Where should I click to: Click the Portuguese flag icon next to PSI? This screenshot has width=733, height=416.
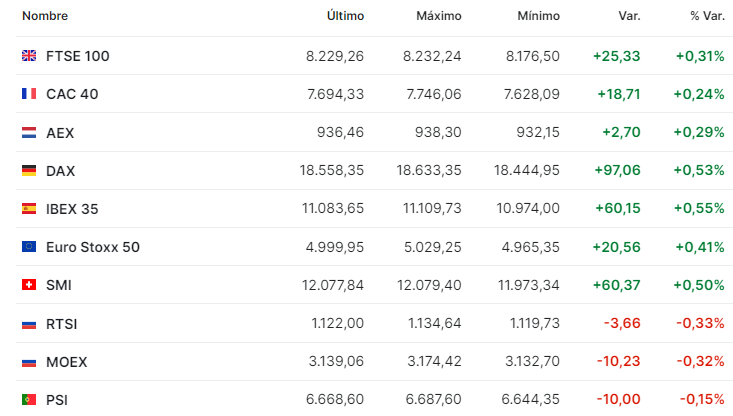coord(29,400)
